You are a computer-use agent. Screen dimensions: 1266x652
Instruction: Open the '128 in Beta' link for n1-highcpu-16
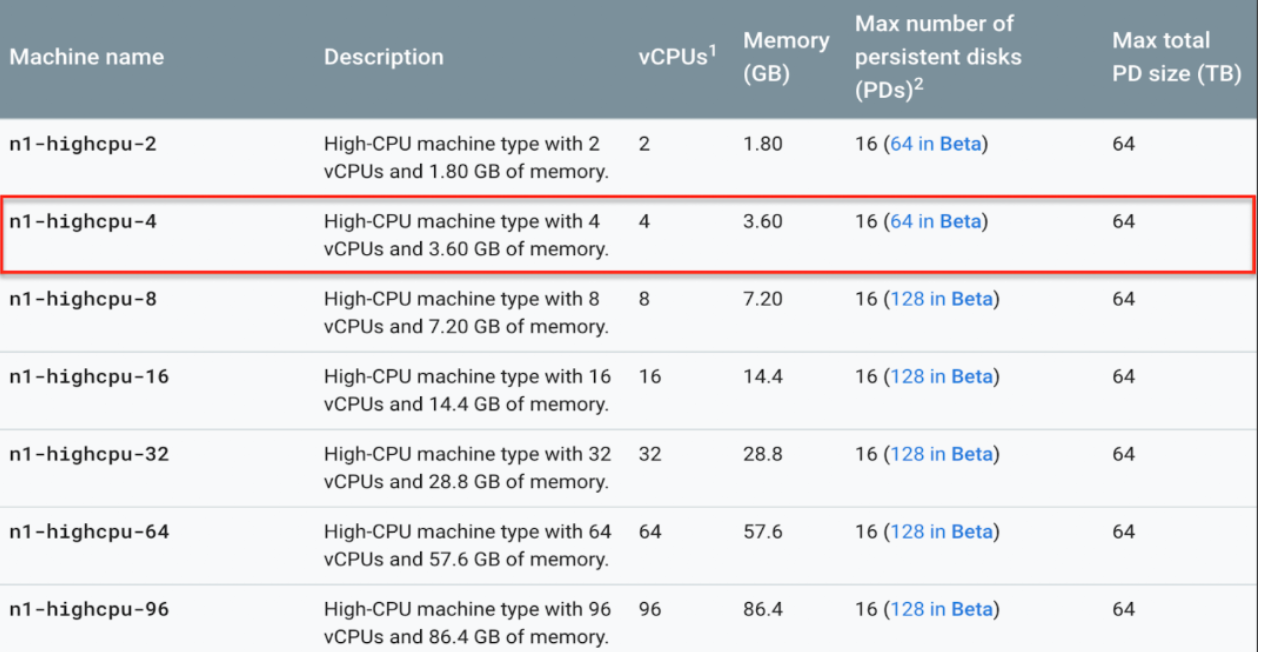(940, 377)
